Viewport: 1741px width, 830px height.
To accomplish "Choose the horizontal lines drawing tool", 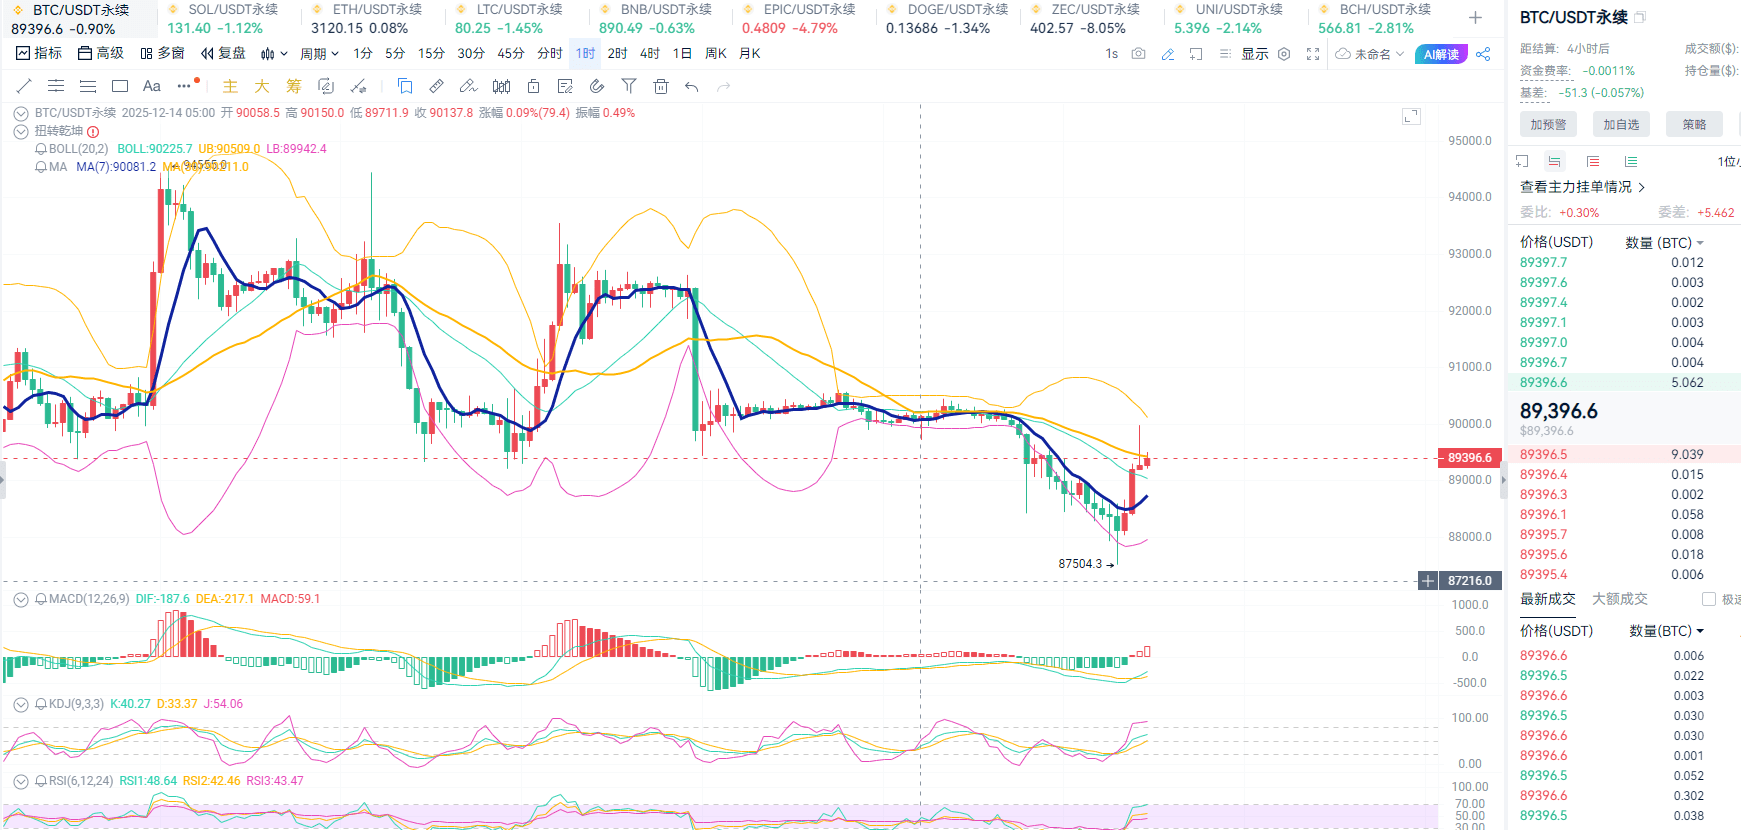I will click(88, 86).
